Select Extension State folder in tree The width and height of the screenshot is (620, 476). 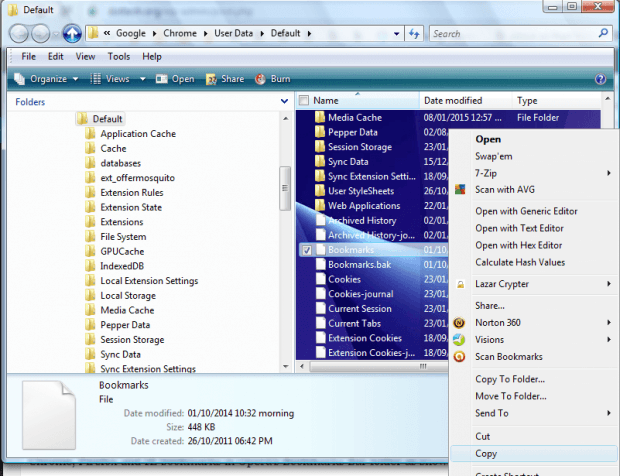(x=131, y=207)
